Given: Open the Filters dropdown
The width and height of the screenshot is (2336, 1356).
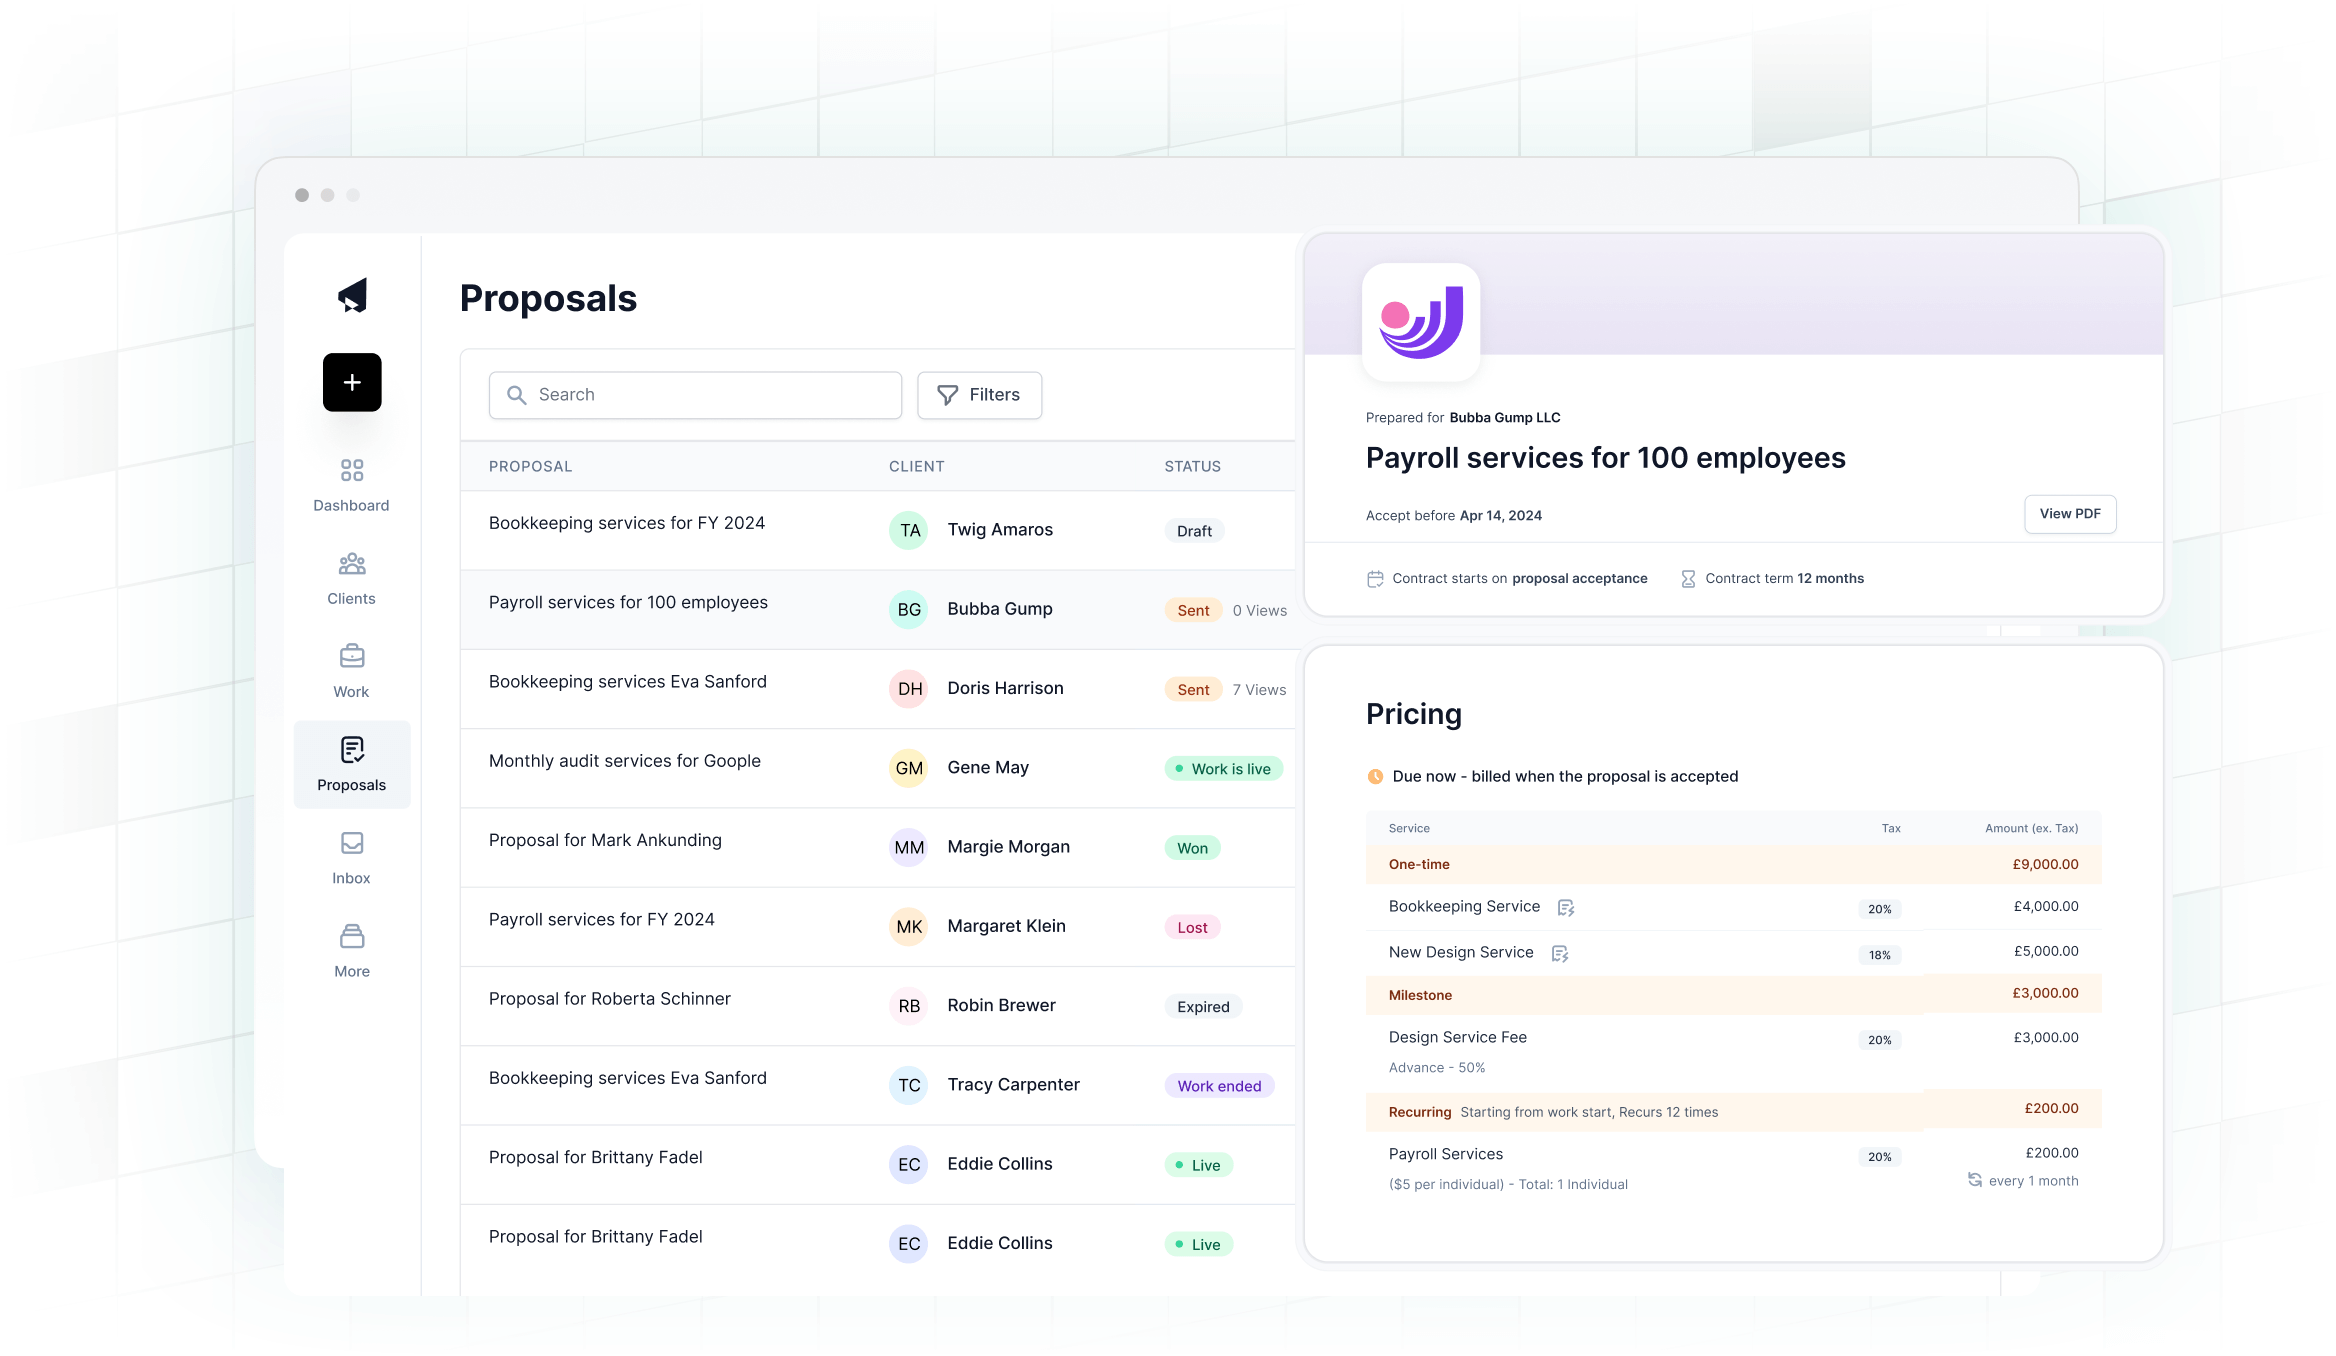Looking at the screenshot, I should [x=979, y=395].
